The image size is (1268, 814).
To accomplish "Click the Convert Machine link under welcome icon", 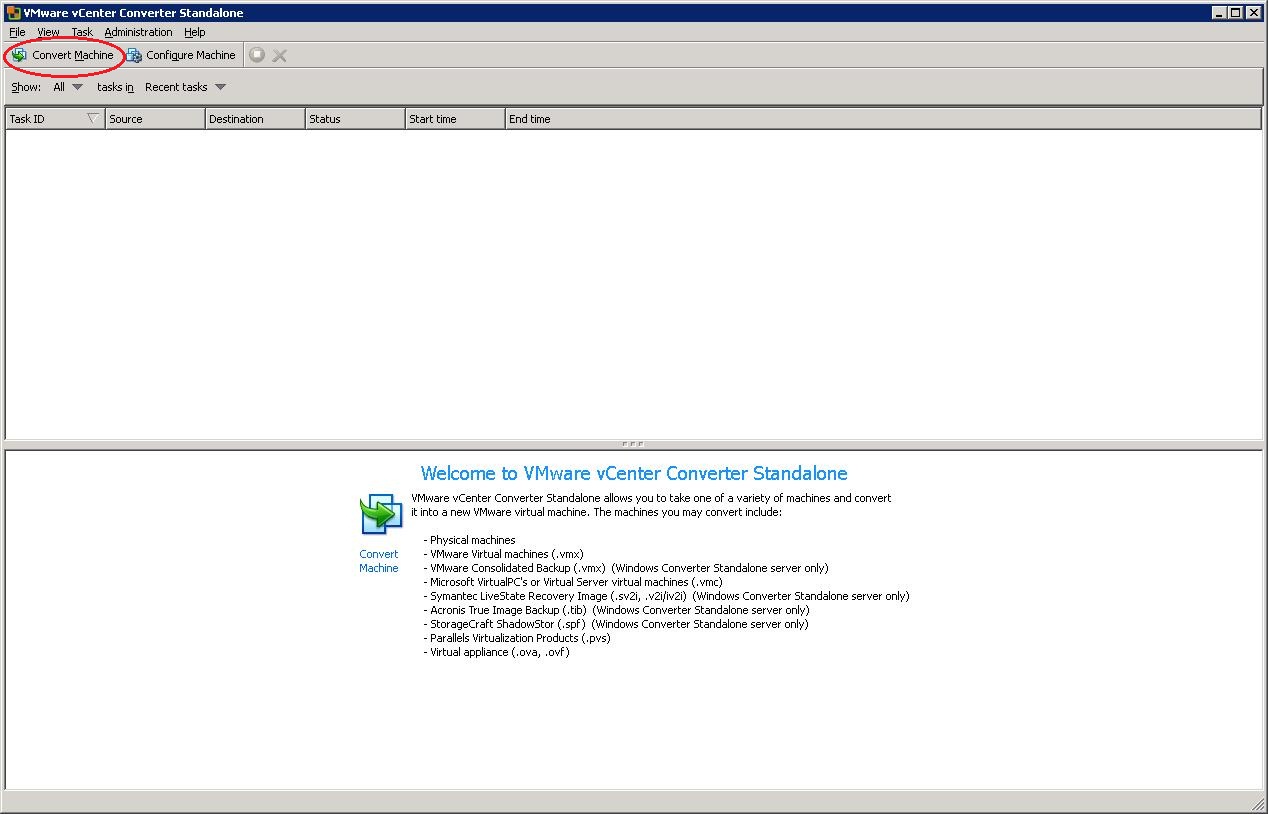I will pos(379,561).
